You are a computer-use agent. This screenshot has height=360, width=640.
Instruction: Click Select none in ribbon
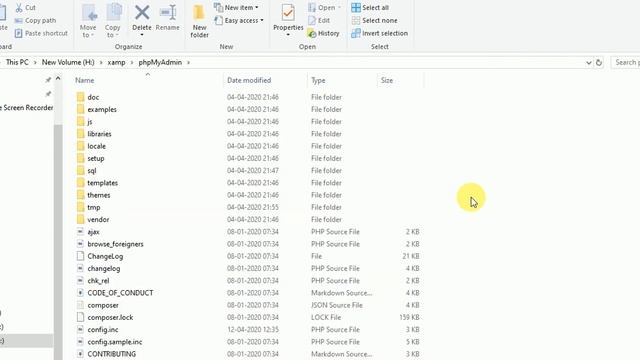click(374, 20)
